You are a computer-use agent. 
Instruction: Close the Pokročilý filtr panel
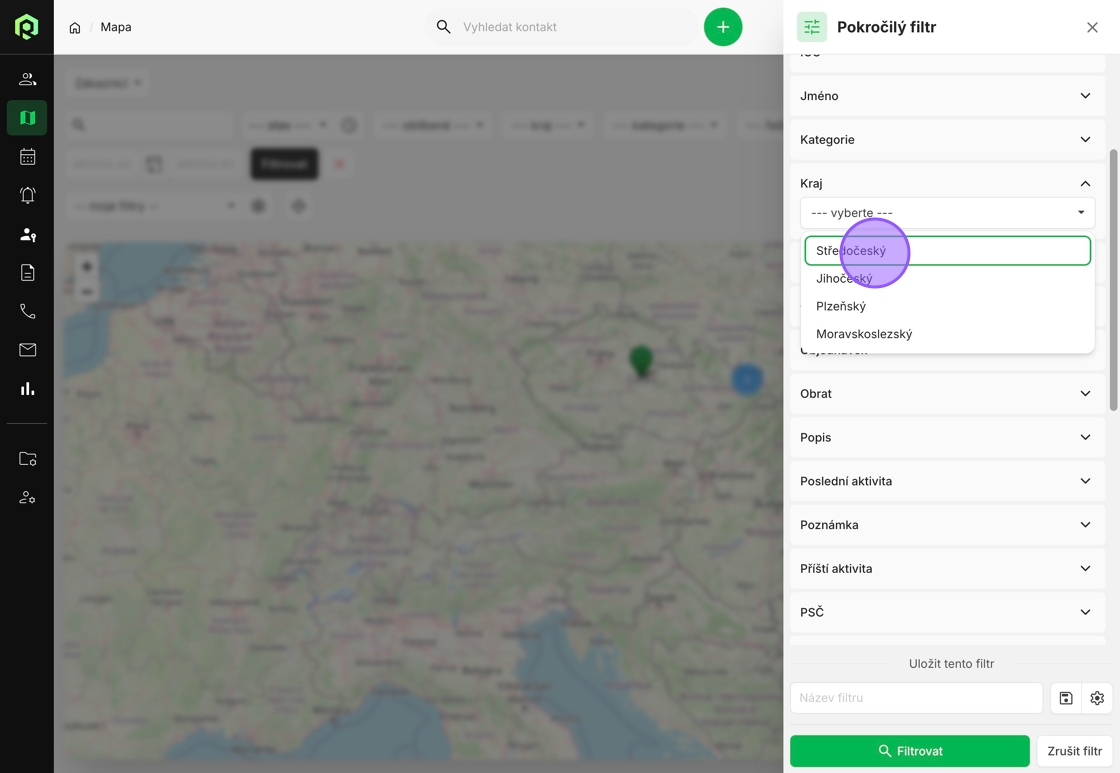1092,27
